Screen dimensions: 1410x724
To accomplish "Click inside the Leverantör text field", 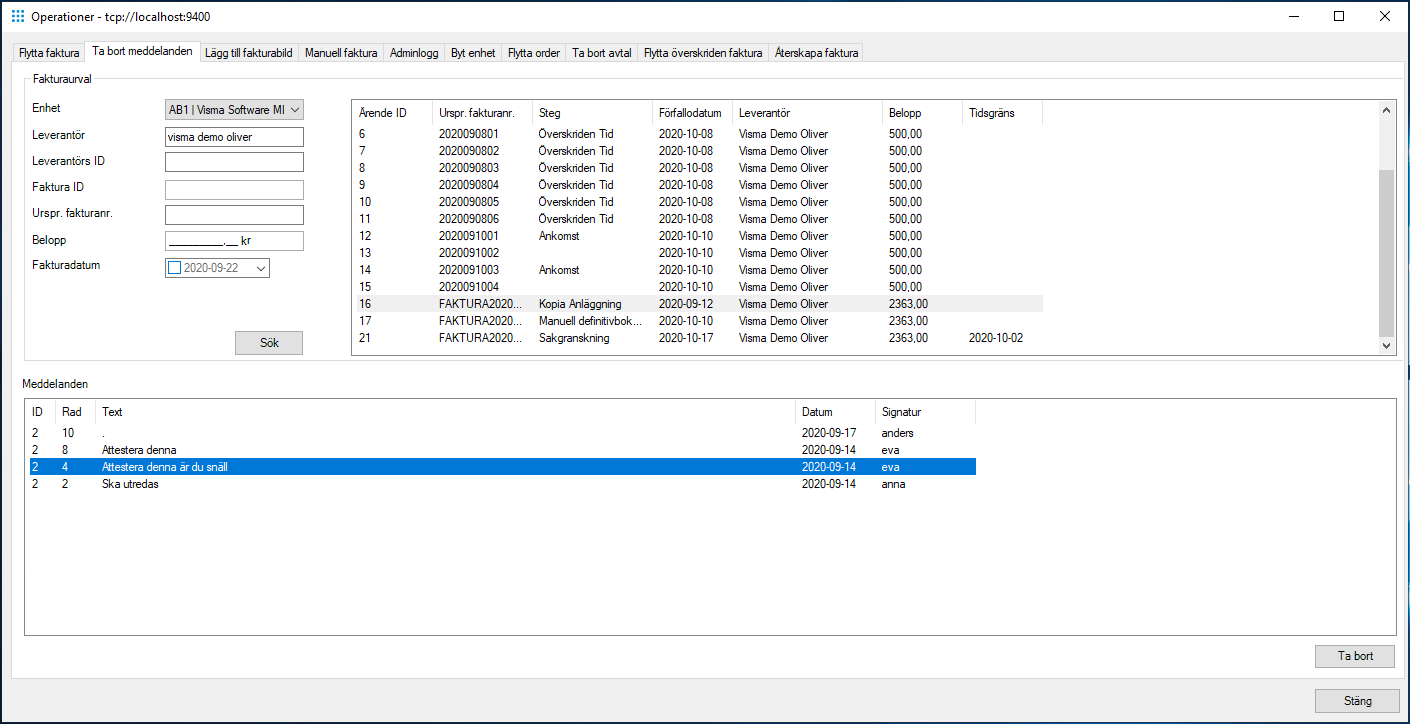I will [x=234, y=136].
